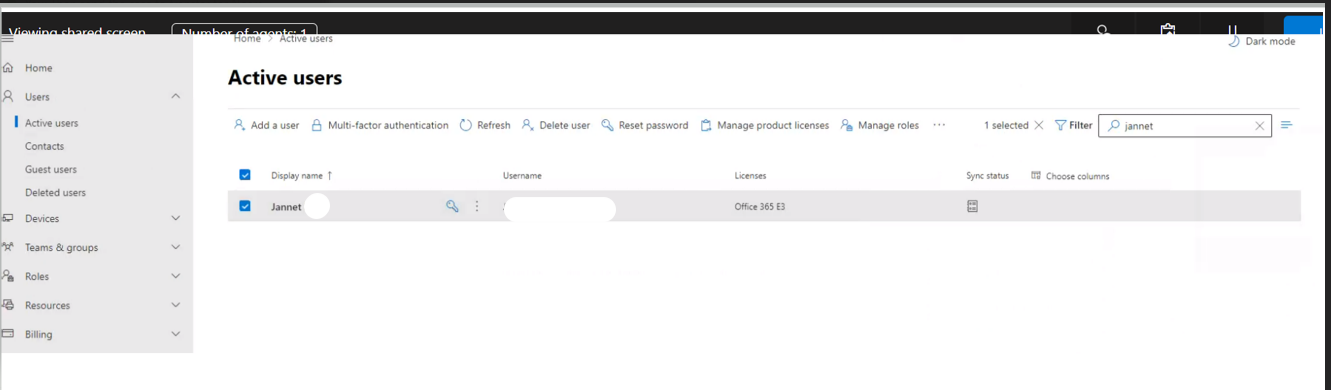
Task: Click the Licenses column header
Action: (750, 175)
